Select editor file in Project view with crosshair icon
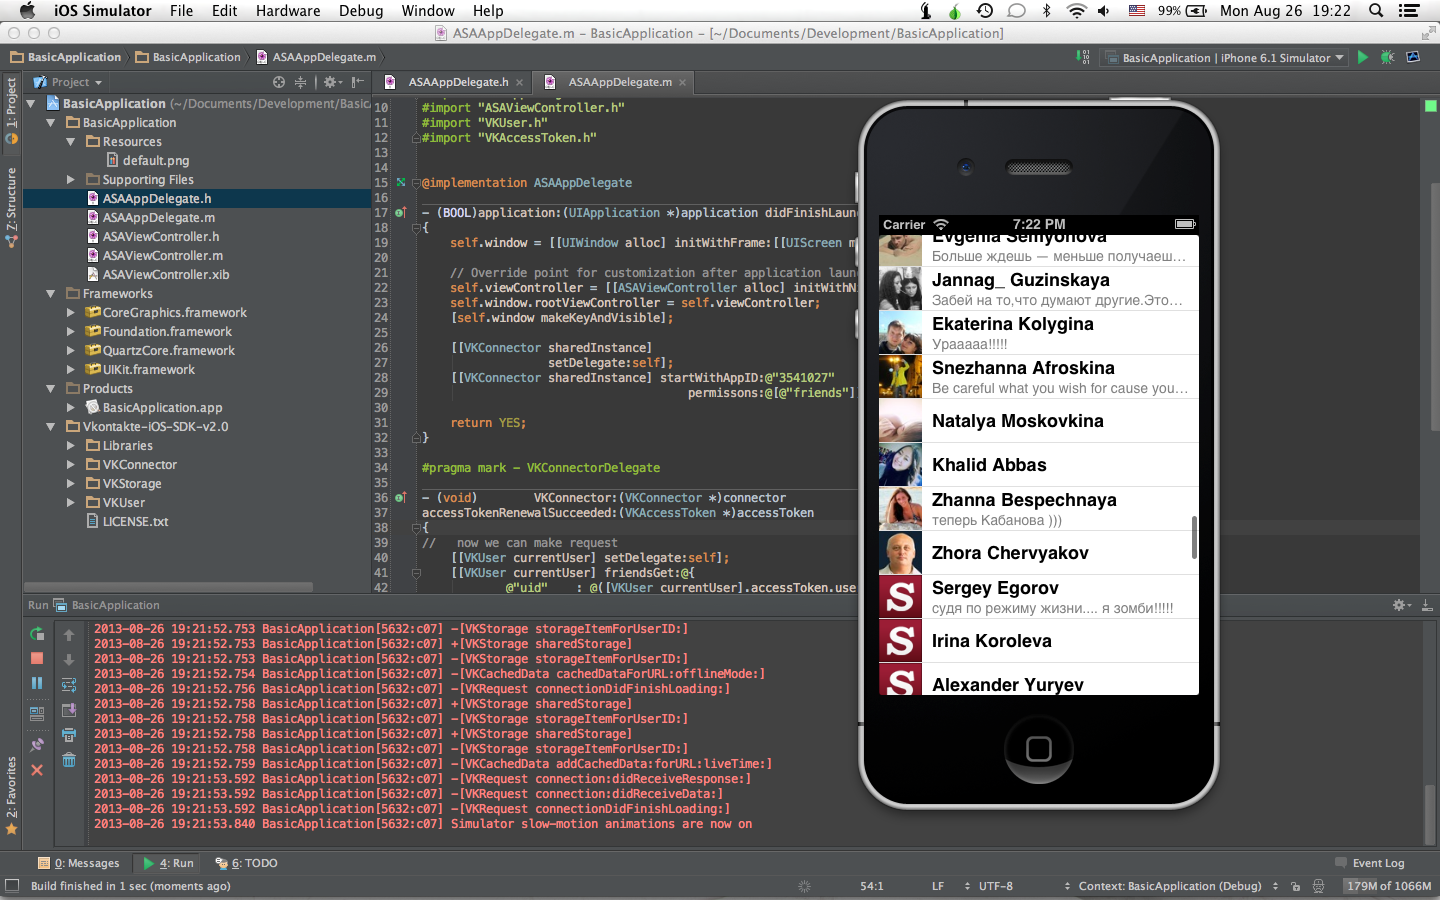The image size is (1440, 900). click(278, 82)
